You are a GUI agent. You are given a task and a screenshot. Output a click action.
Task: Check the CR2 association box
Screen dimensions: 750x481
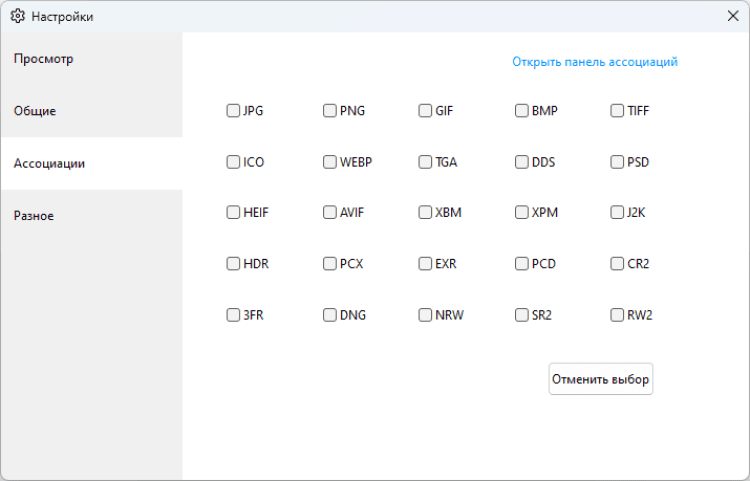click(617, 264)
